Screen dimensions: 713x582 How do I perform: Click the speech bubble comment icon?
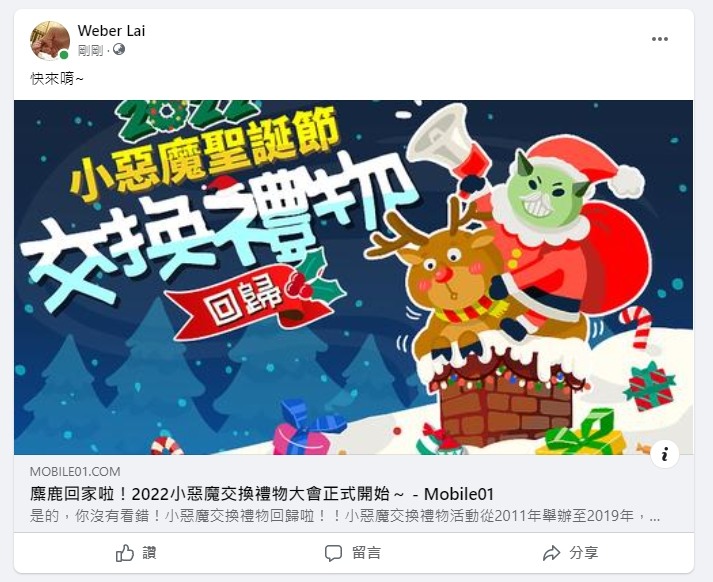(333, 553)
